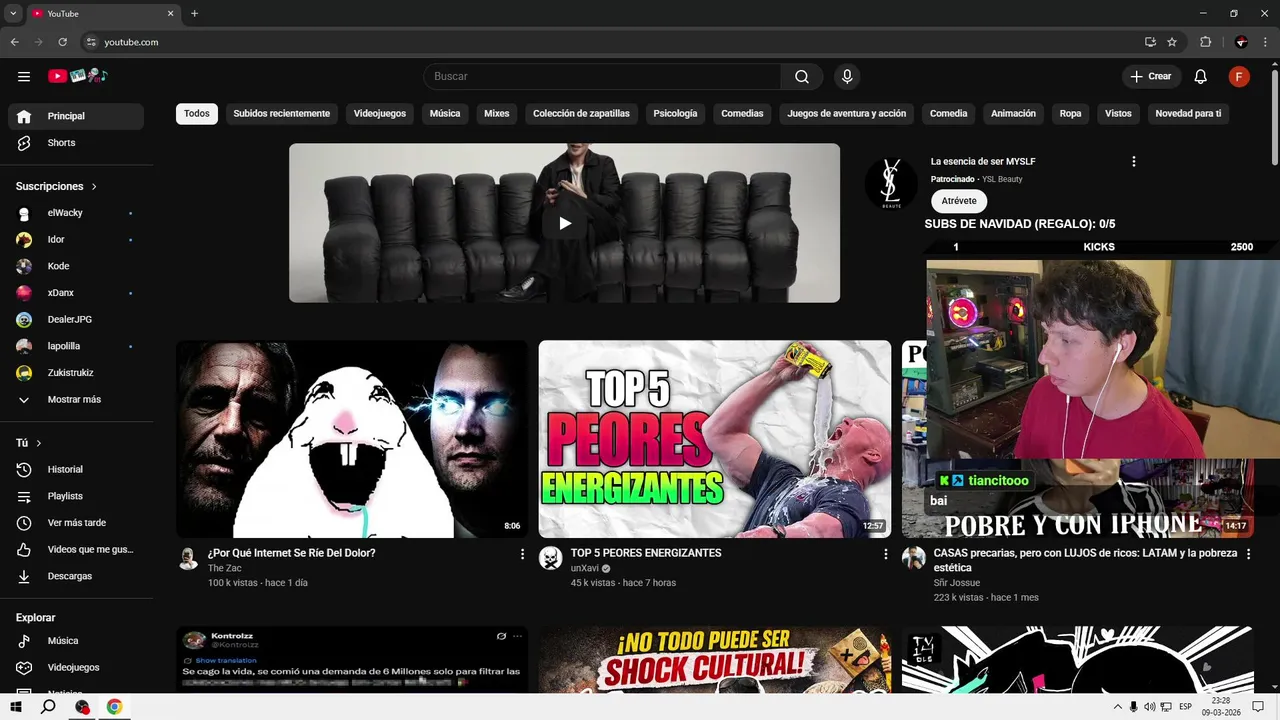Show hidden system tray icons
The width and height of the screenshot is (1280, 720).
pyautogui.click(x=1118, y=707)
